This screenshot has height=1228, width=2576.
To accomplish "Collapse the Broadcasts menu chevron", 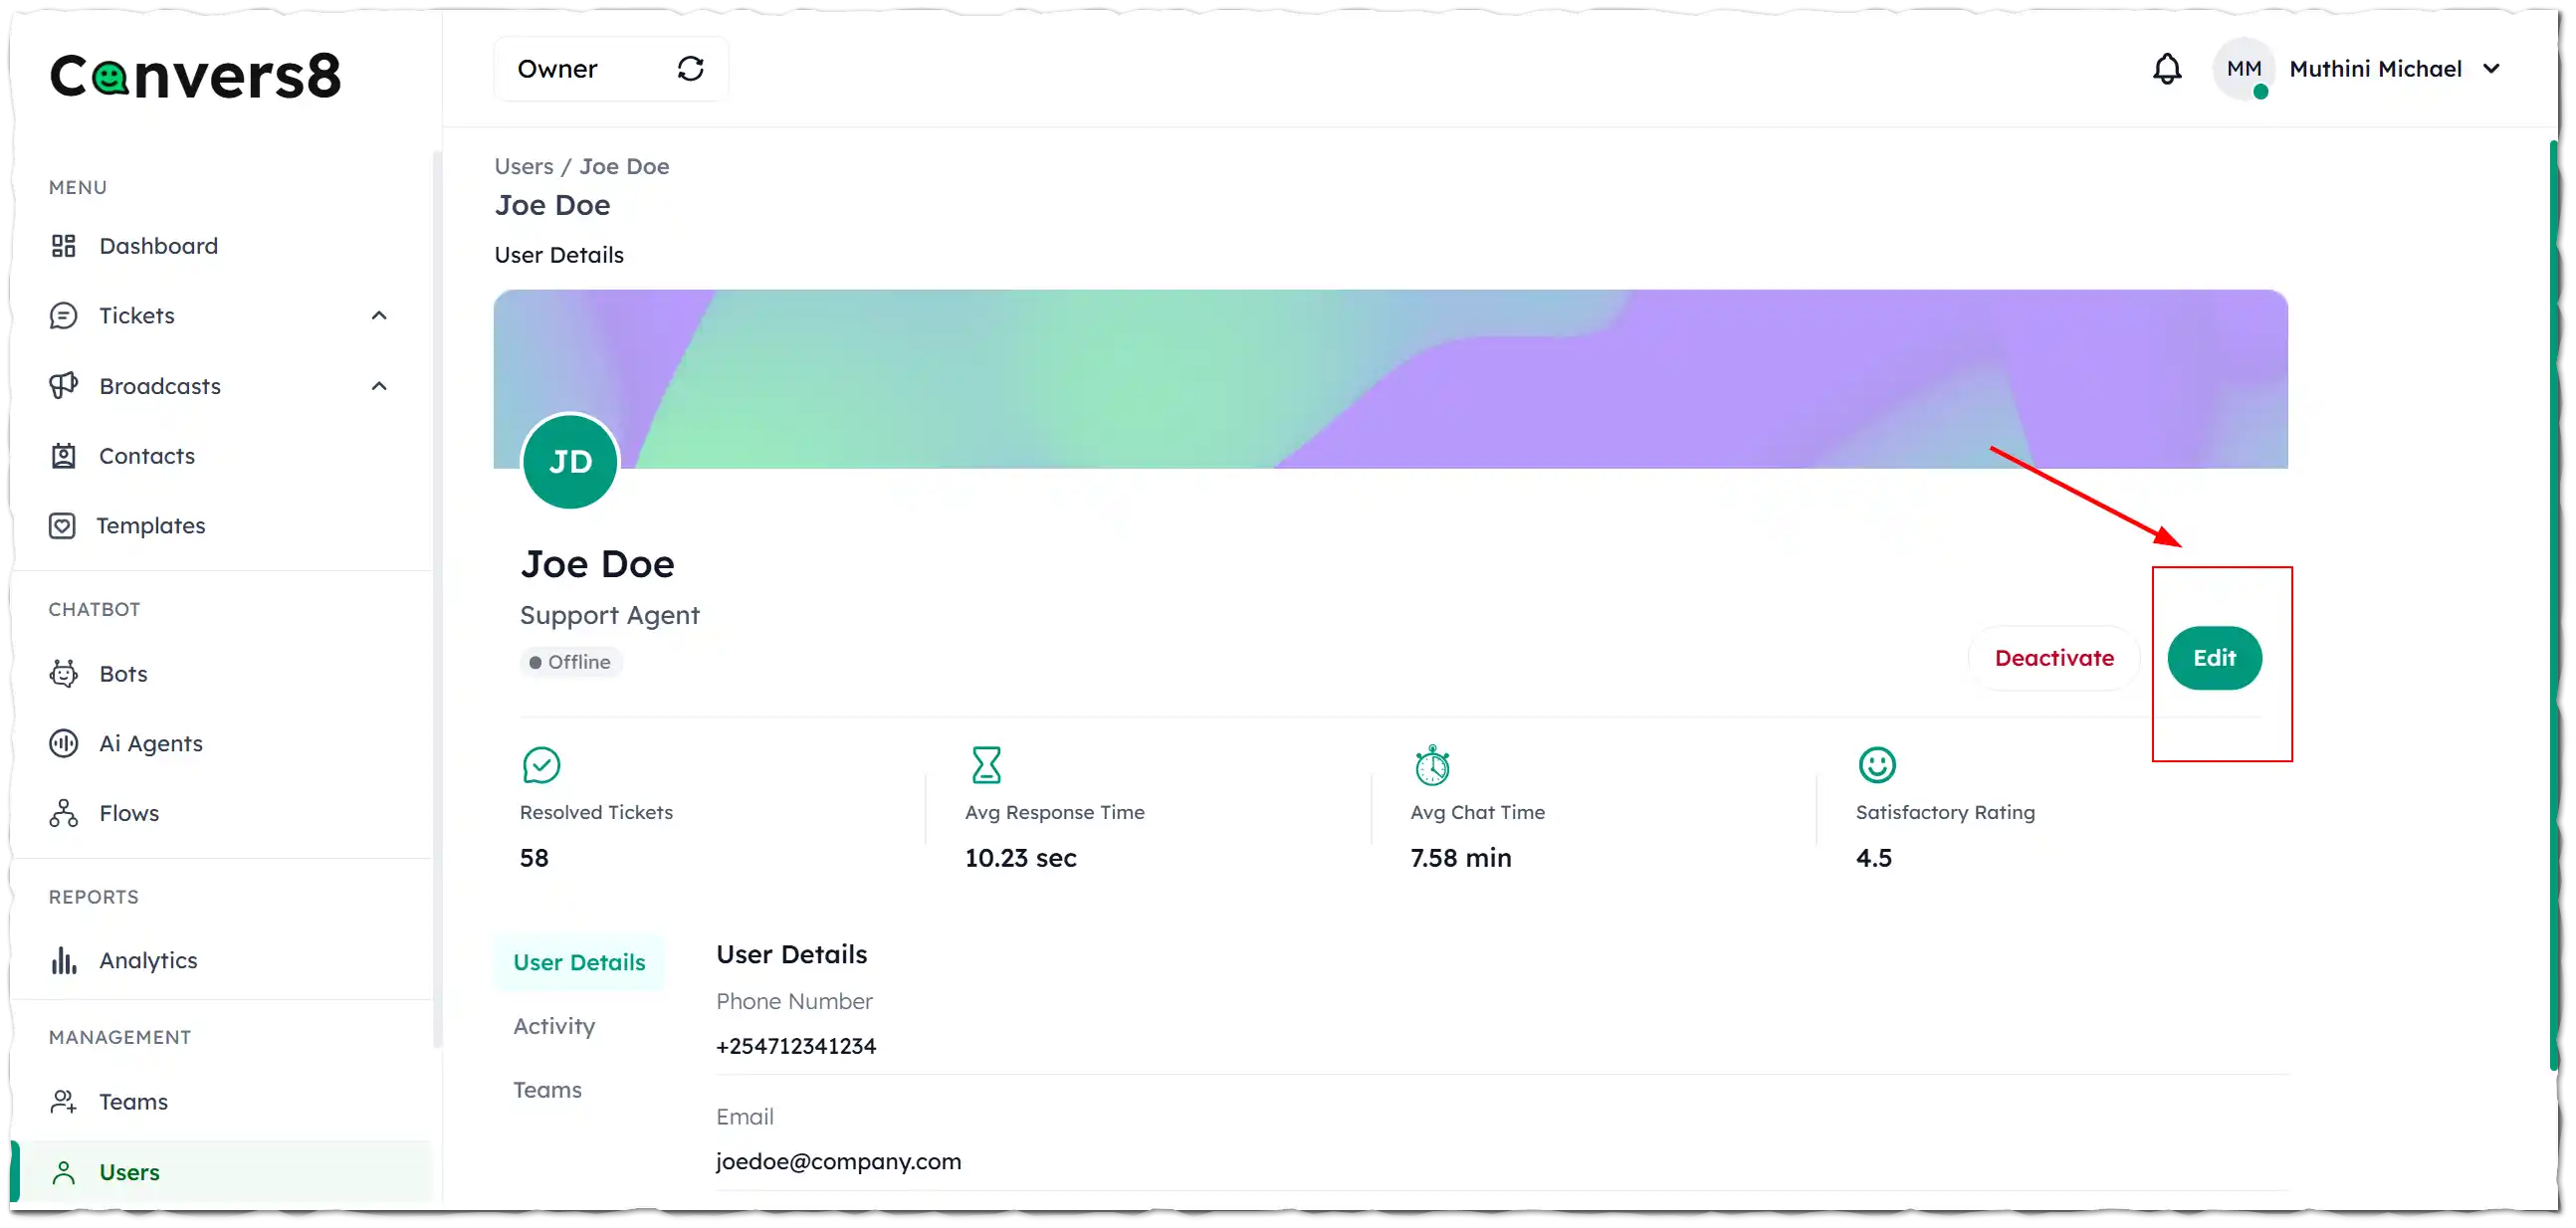I will point(379,386).
